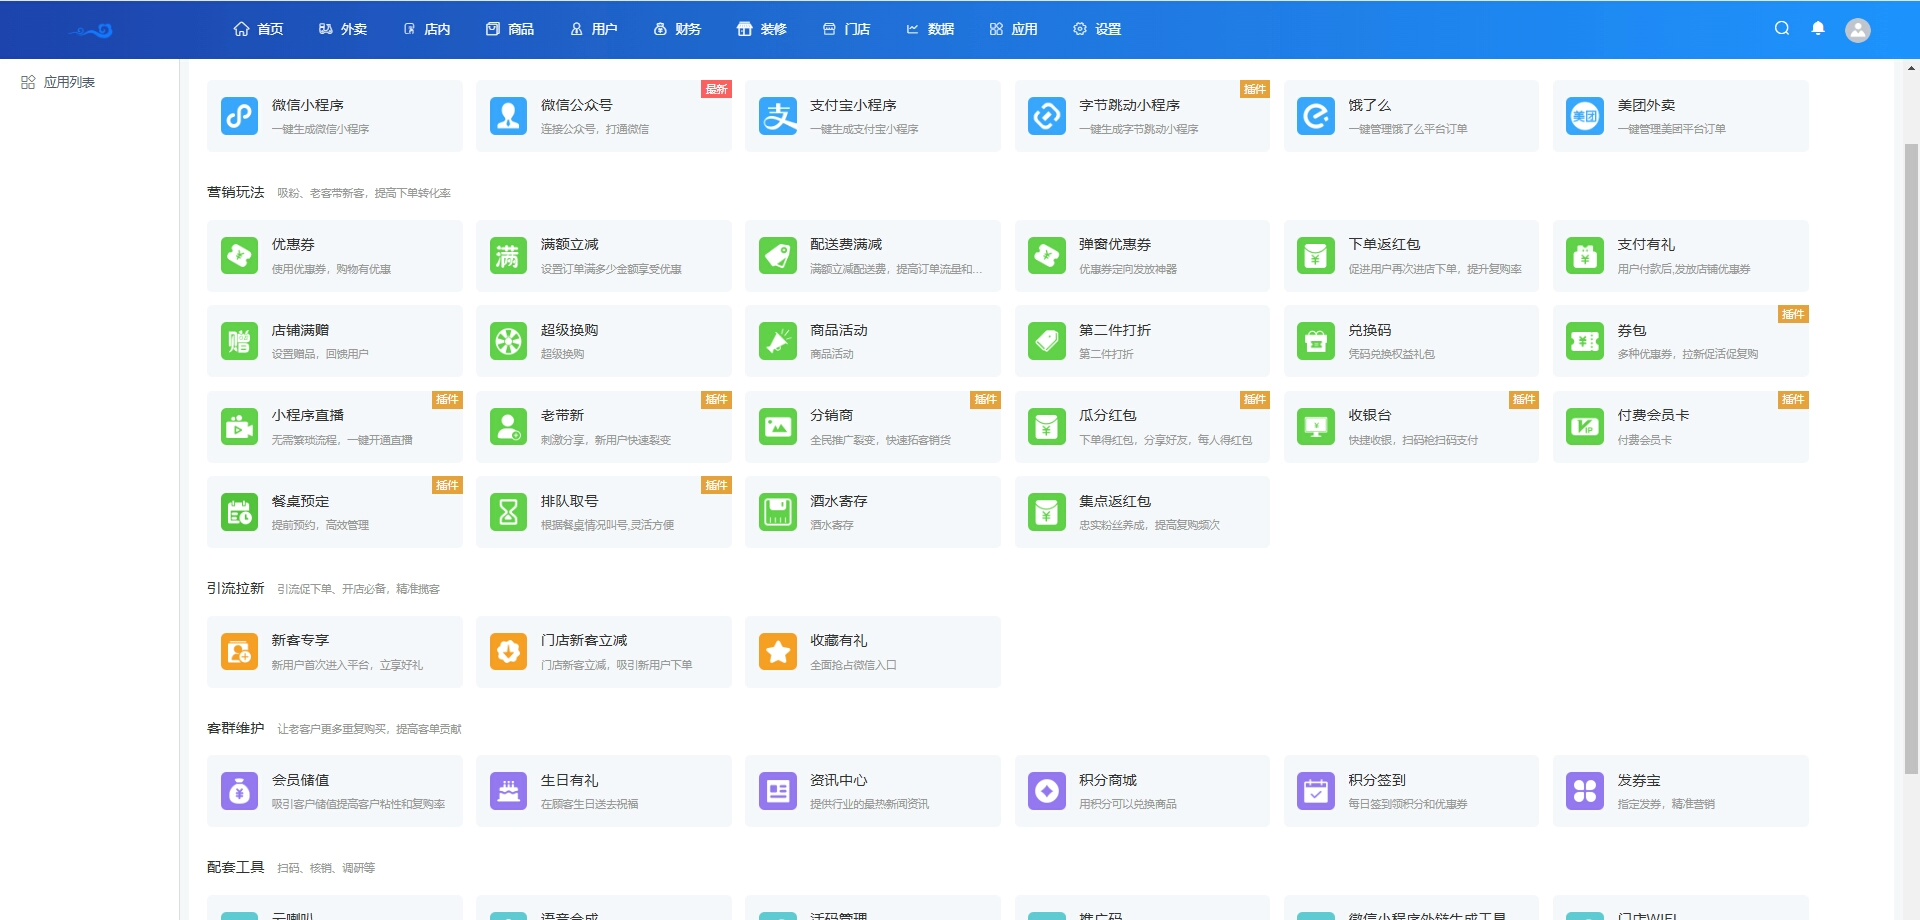Open the 生日有礼 cake icon
The image size is (1920, 920).
coord(508,791)
